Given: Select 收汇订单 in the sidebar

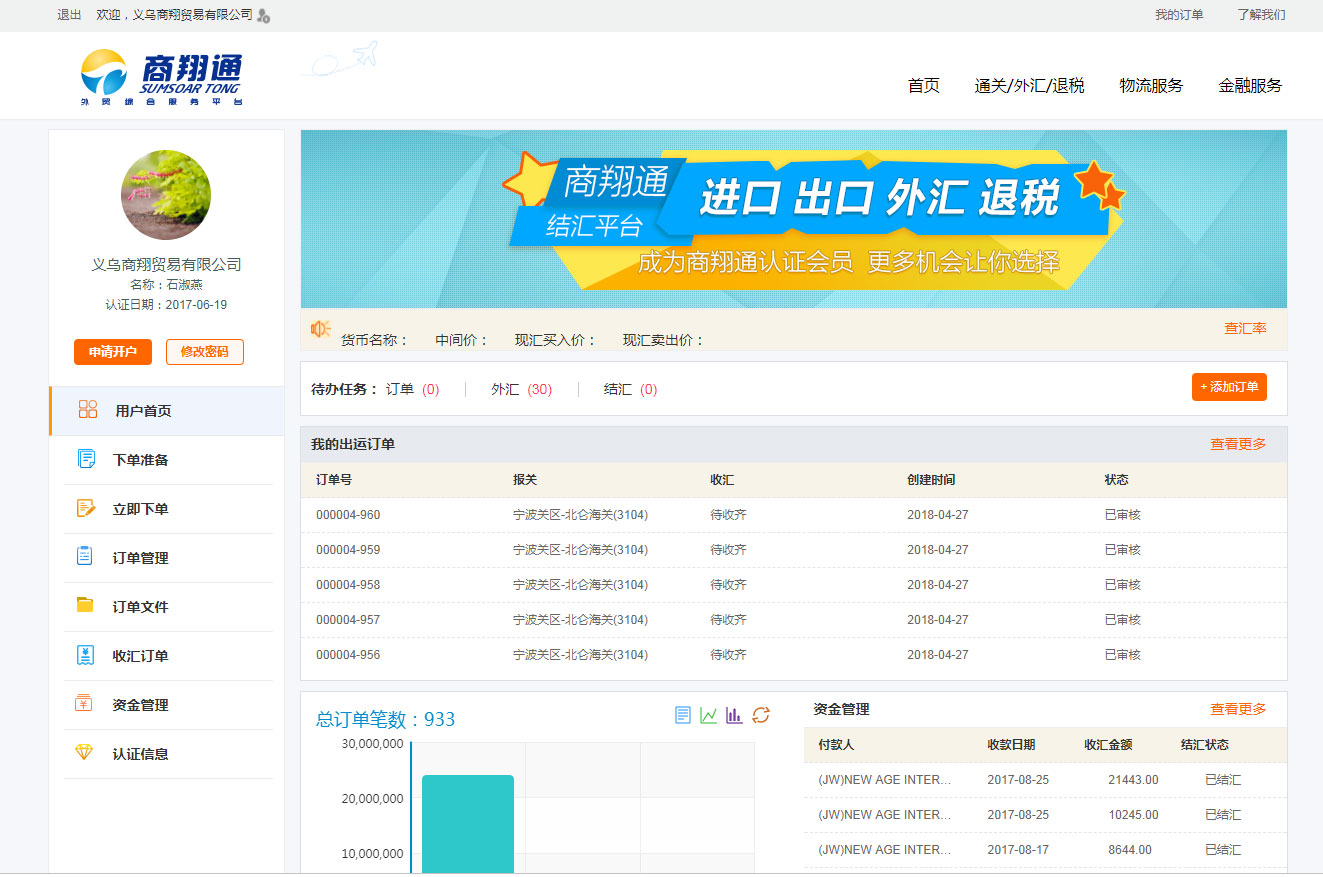Looking at the screenshot, I should (167, 656).
